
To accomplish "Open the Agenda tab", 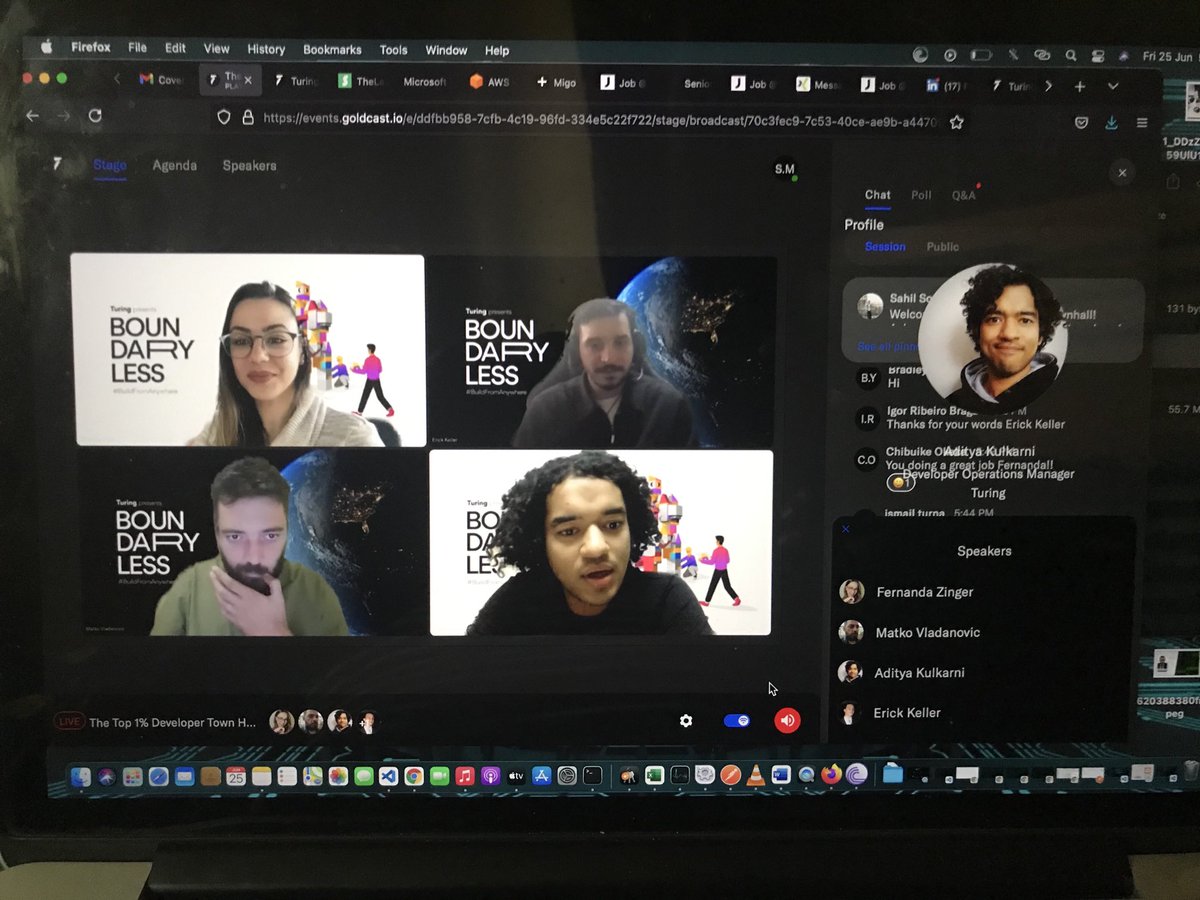I will 175,165.
